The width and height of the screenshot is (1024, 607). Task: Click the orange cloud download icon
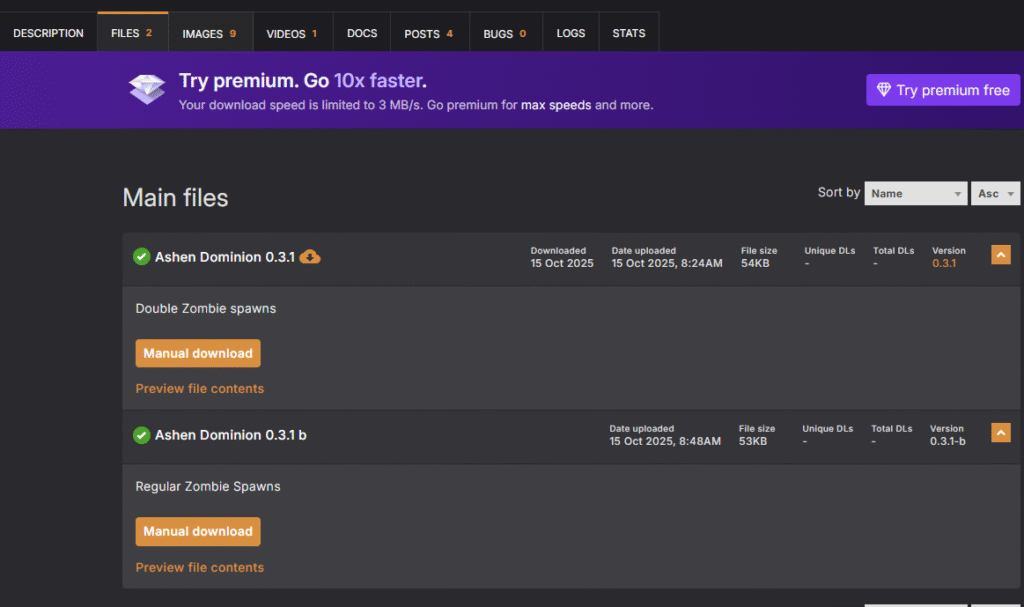[x=310, y=257]
